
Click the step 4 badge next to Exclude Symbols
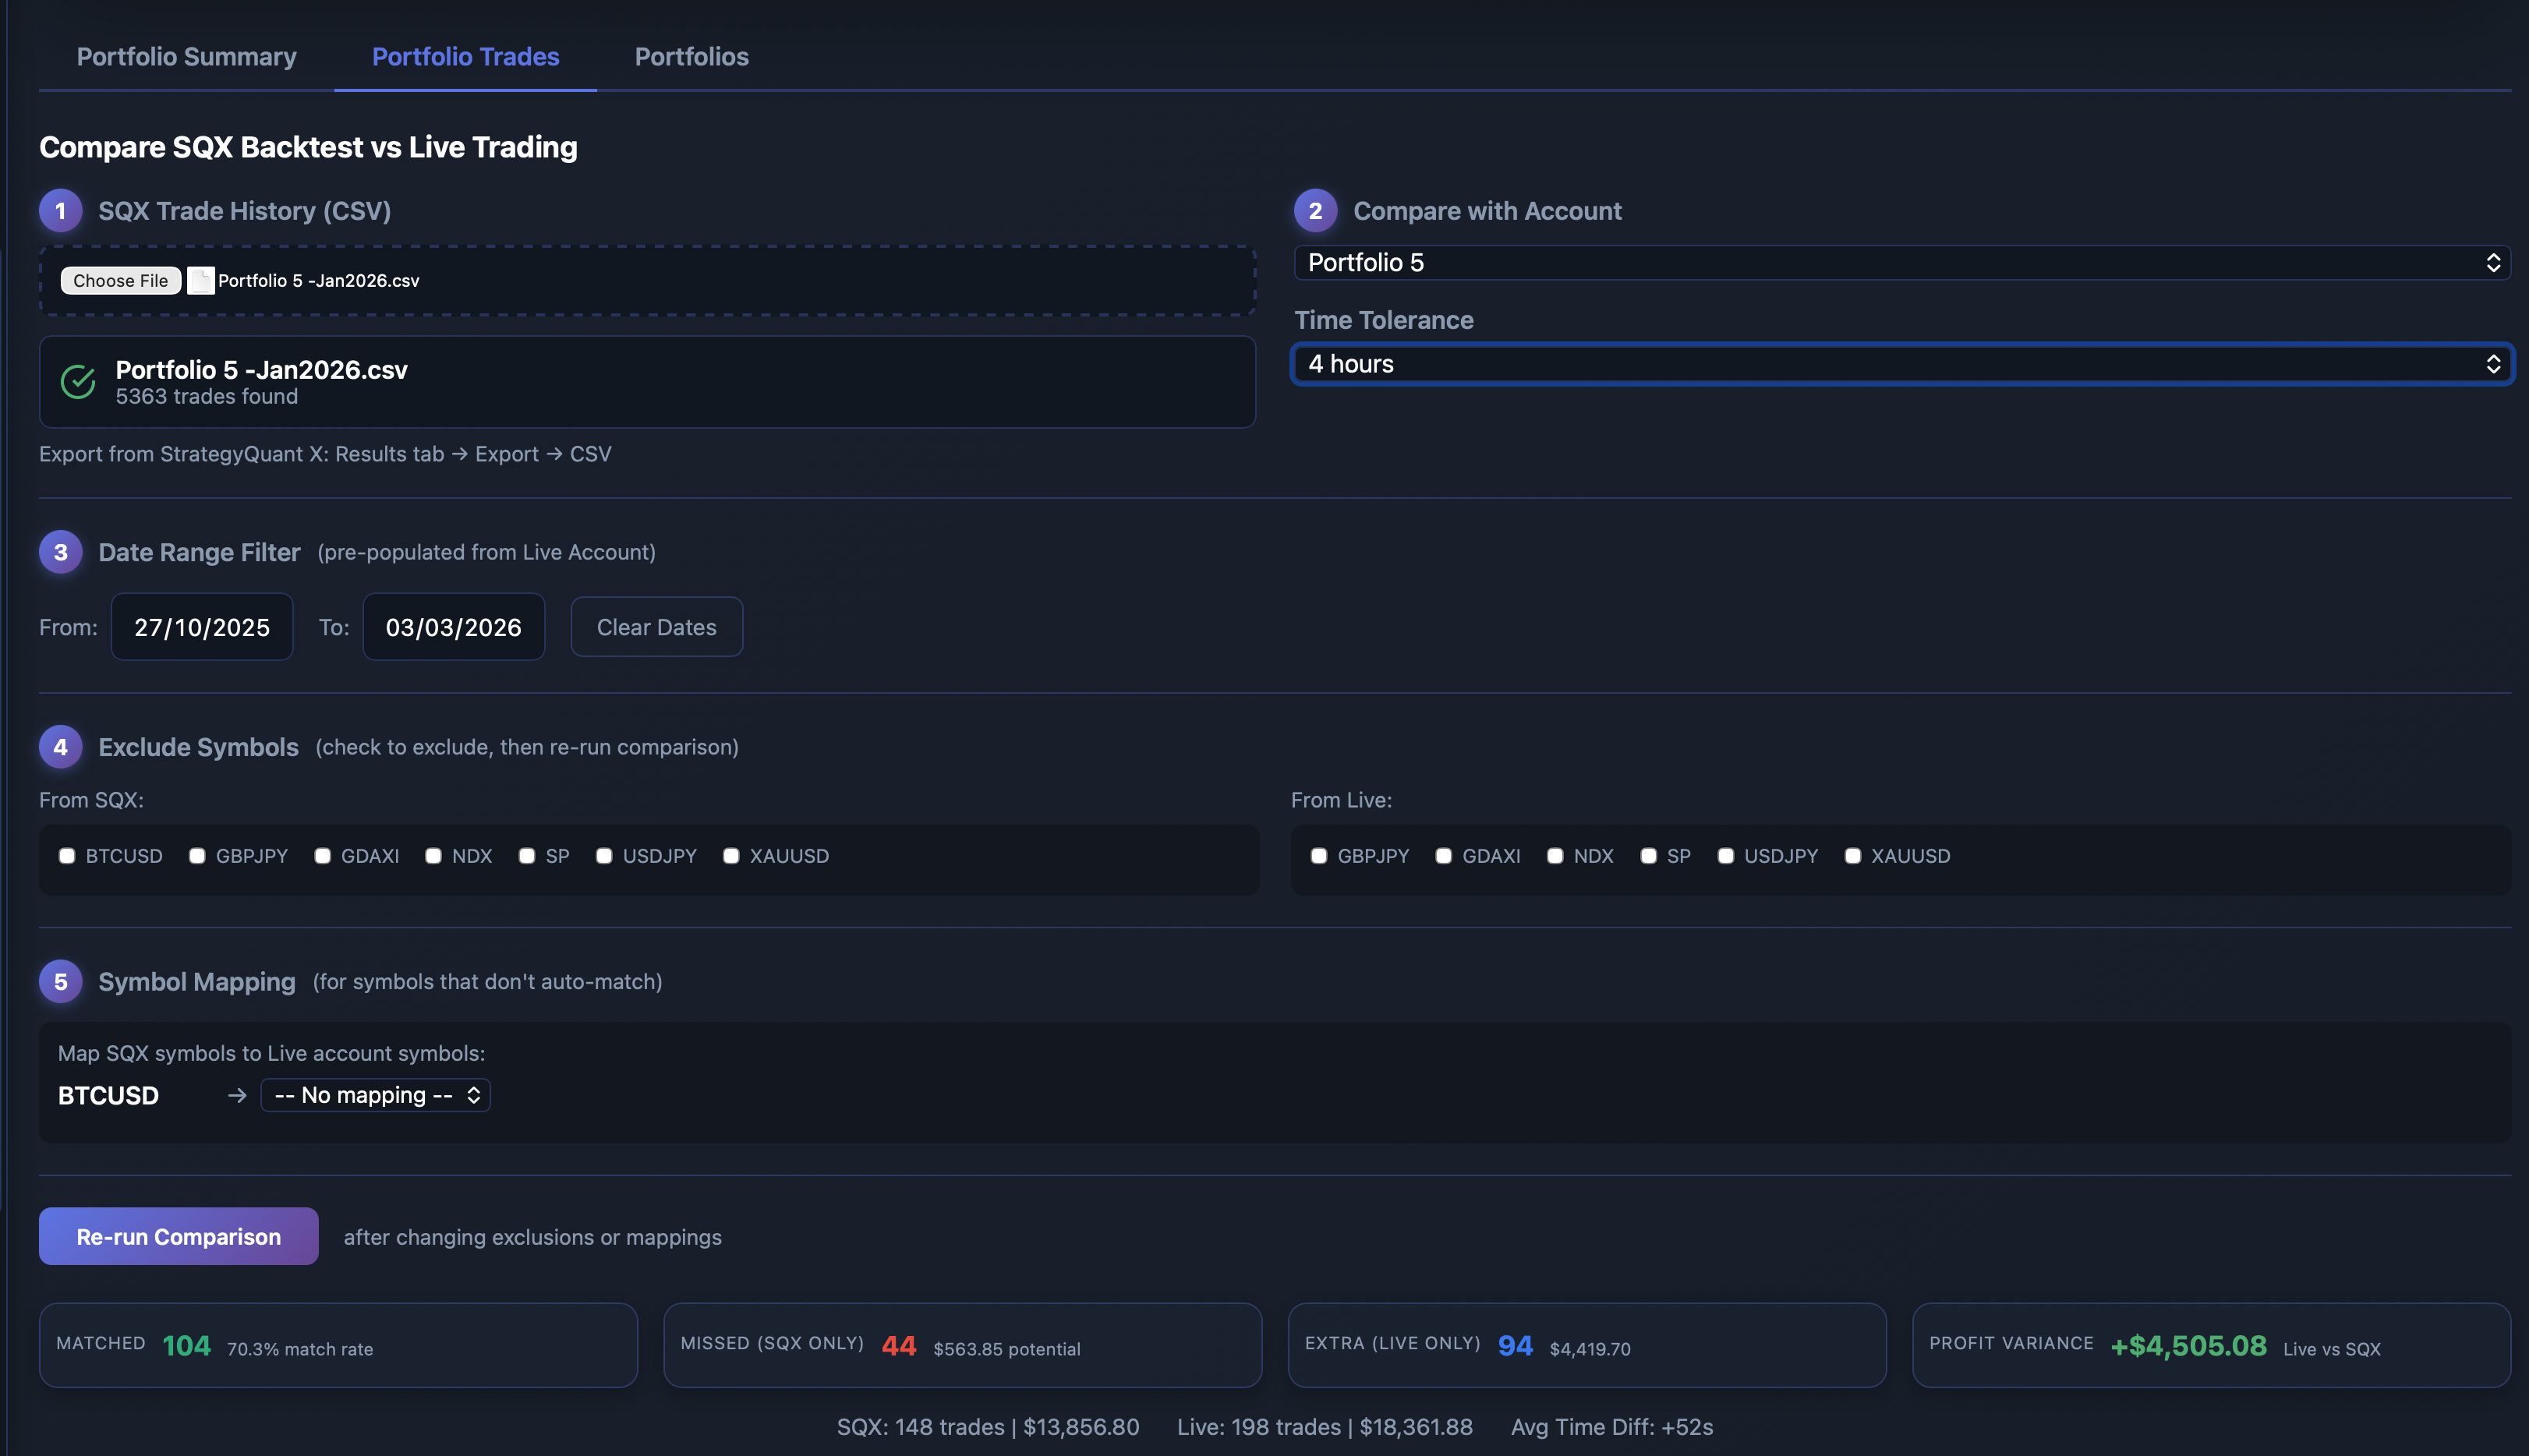pos(60,746)
